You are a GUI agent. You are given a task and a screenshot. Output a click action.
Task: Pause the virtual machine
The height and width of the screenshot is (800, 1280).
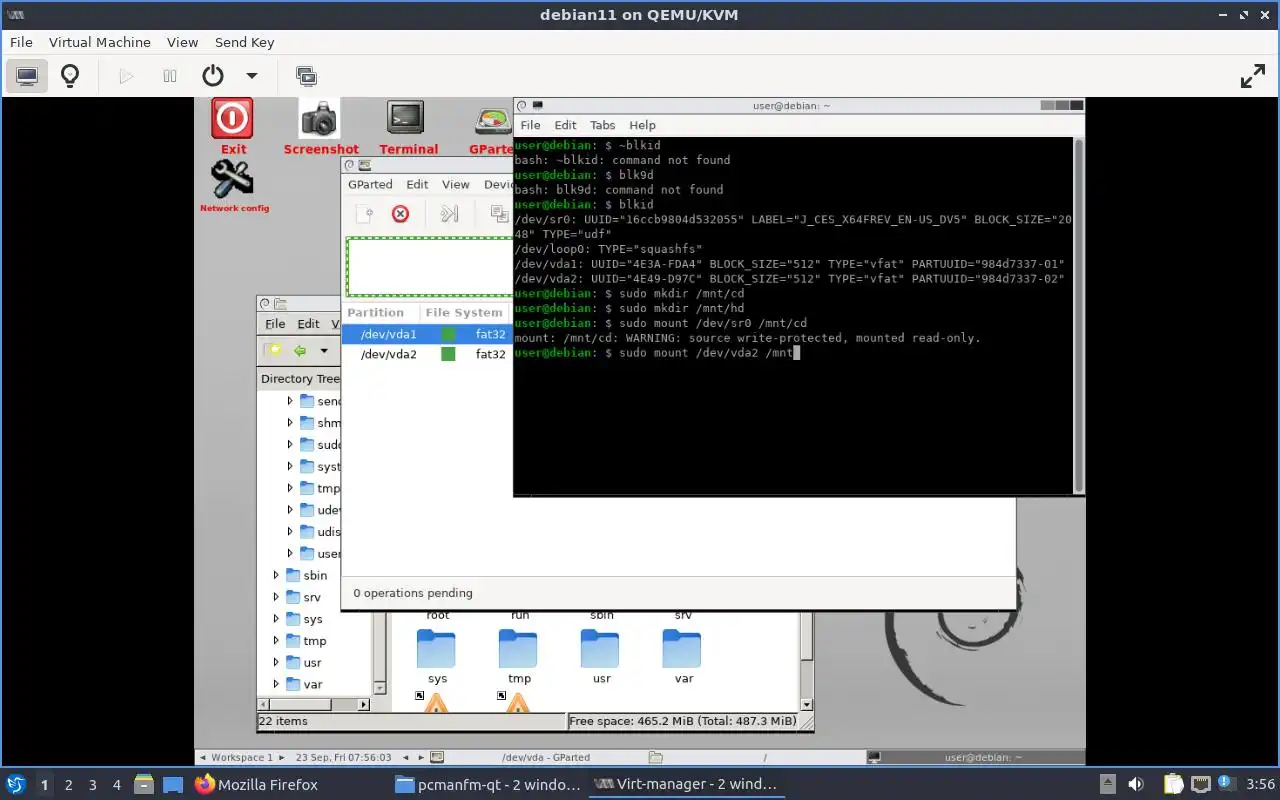170,76
